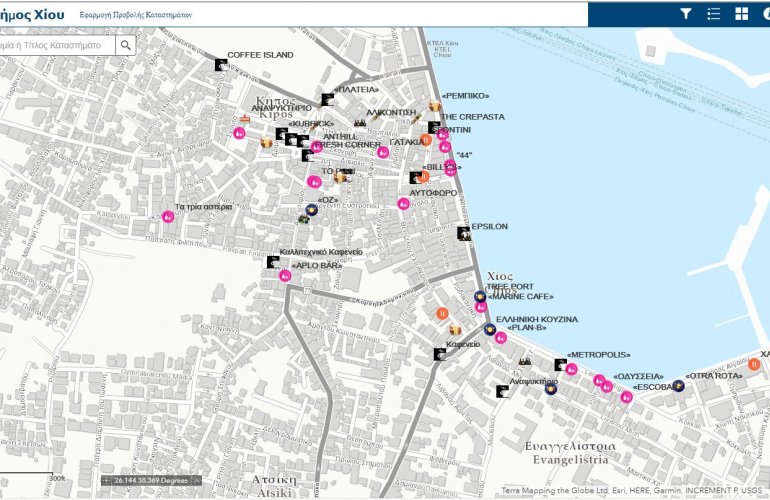Select the TO P… beer mug marker
770x500 pixels.
point(339,177)
